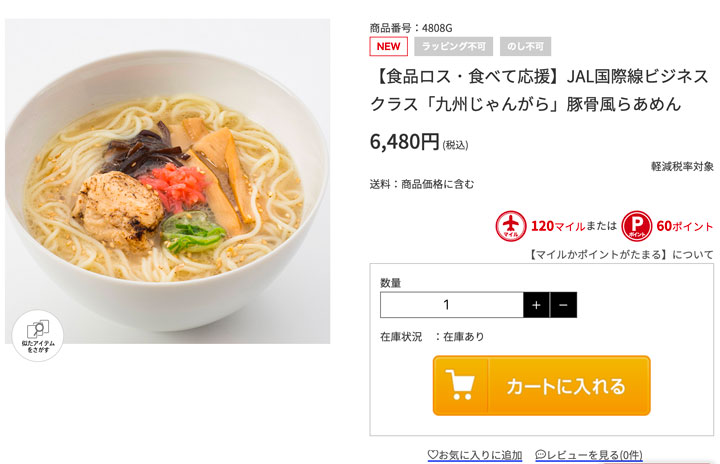Add item with カートに入れる button

(541, 385)
